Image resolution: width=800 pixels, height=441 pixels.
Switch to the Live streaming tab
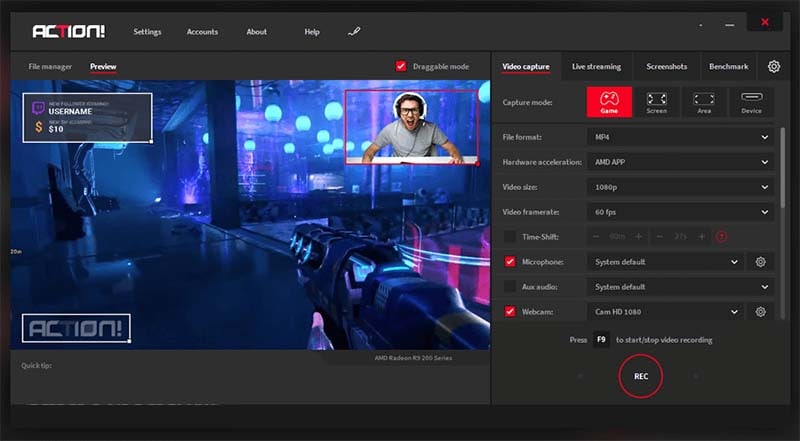point(596,66)
